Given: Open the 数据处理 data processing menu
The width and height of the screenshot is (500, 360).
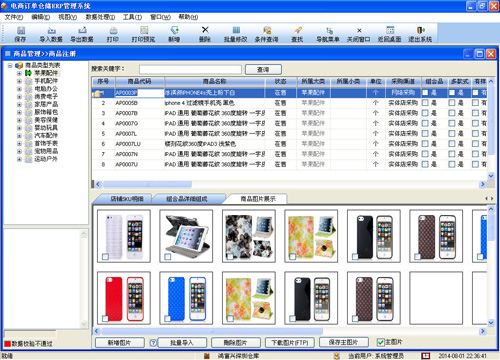Looking at the screenshot, I should [100, 17].
